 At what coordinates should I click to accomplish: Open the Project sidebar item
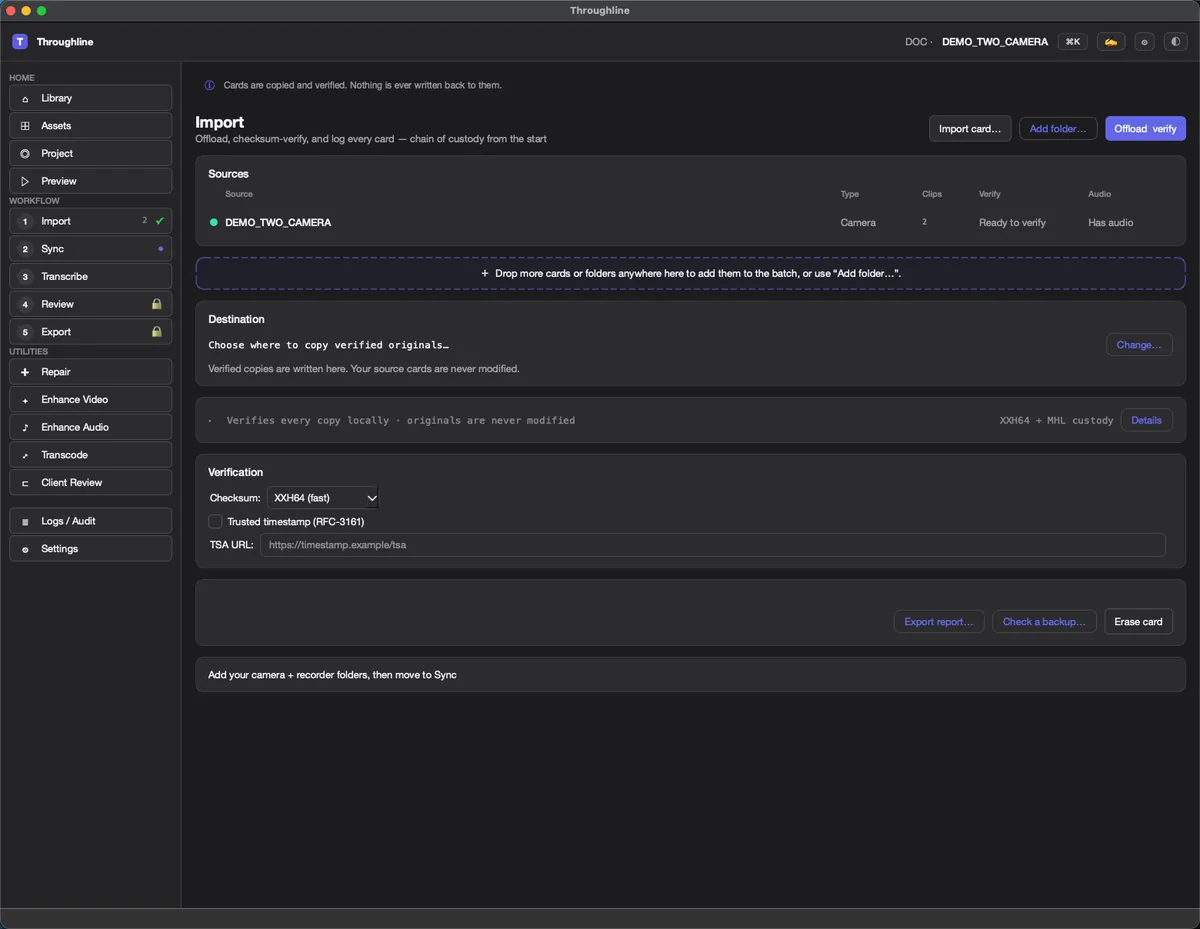(91, 153)
